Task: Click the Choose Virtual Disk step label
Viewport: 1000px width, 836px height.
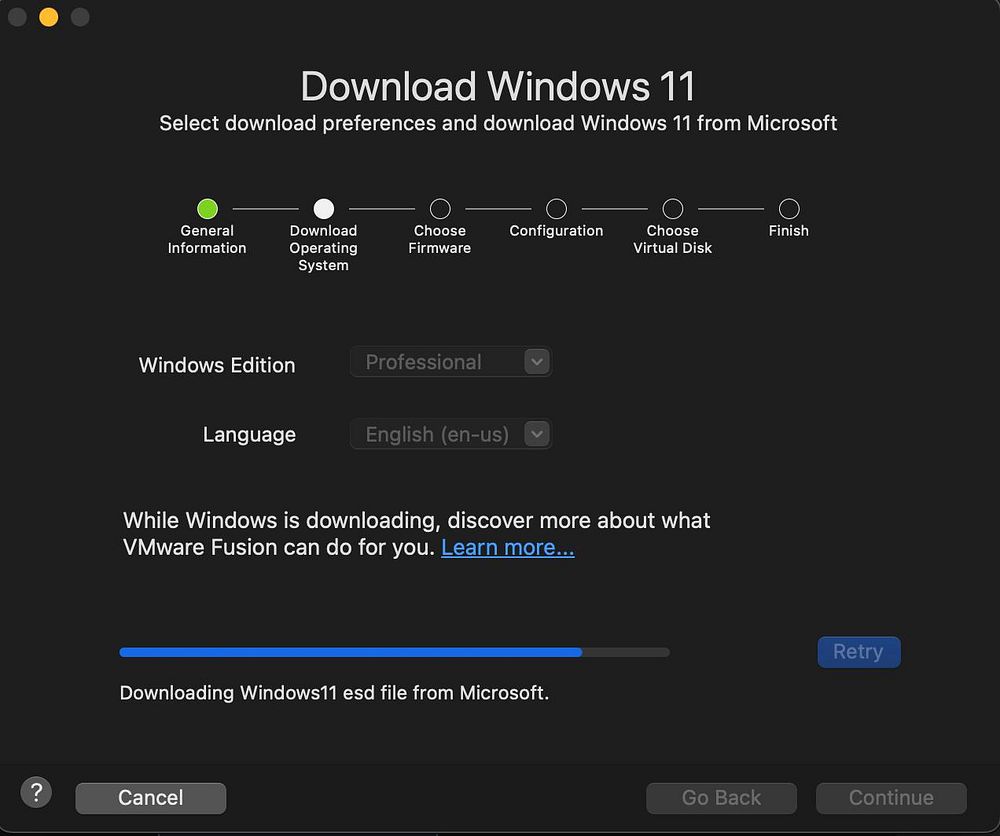Action: [672, 239]
